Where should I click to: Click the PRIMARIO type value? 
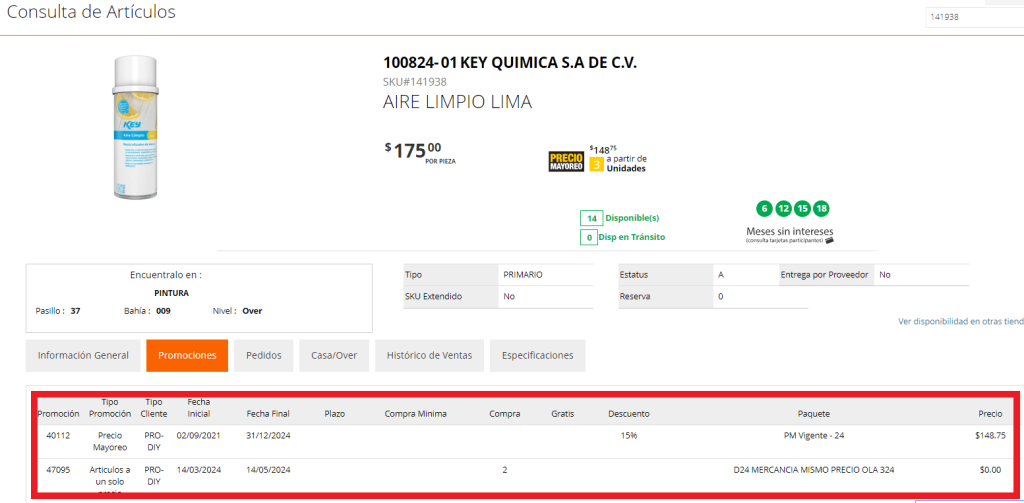point(523,275)
